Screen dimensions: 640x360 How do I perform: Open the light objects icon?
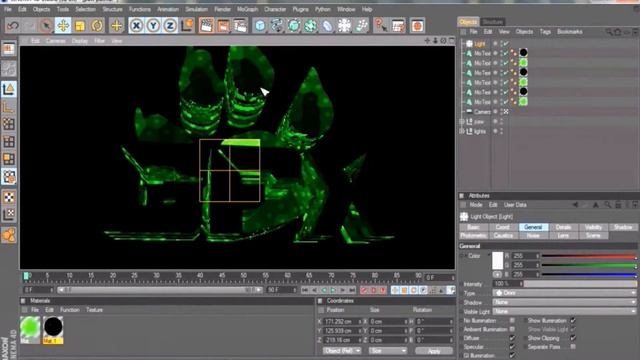[362, 26]
